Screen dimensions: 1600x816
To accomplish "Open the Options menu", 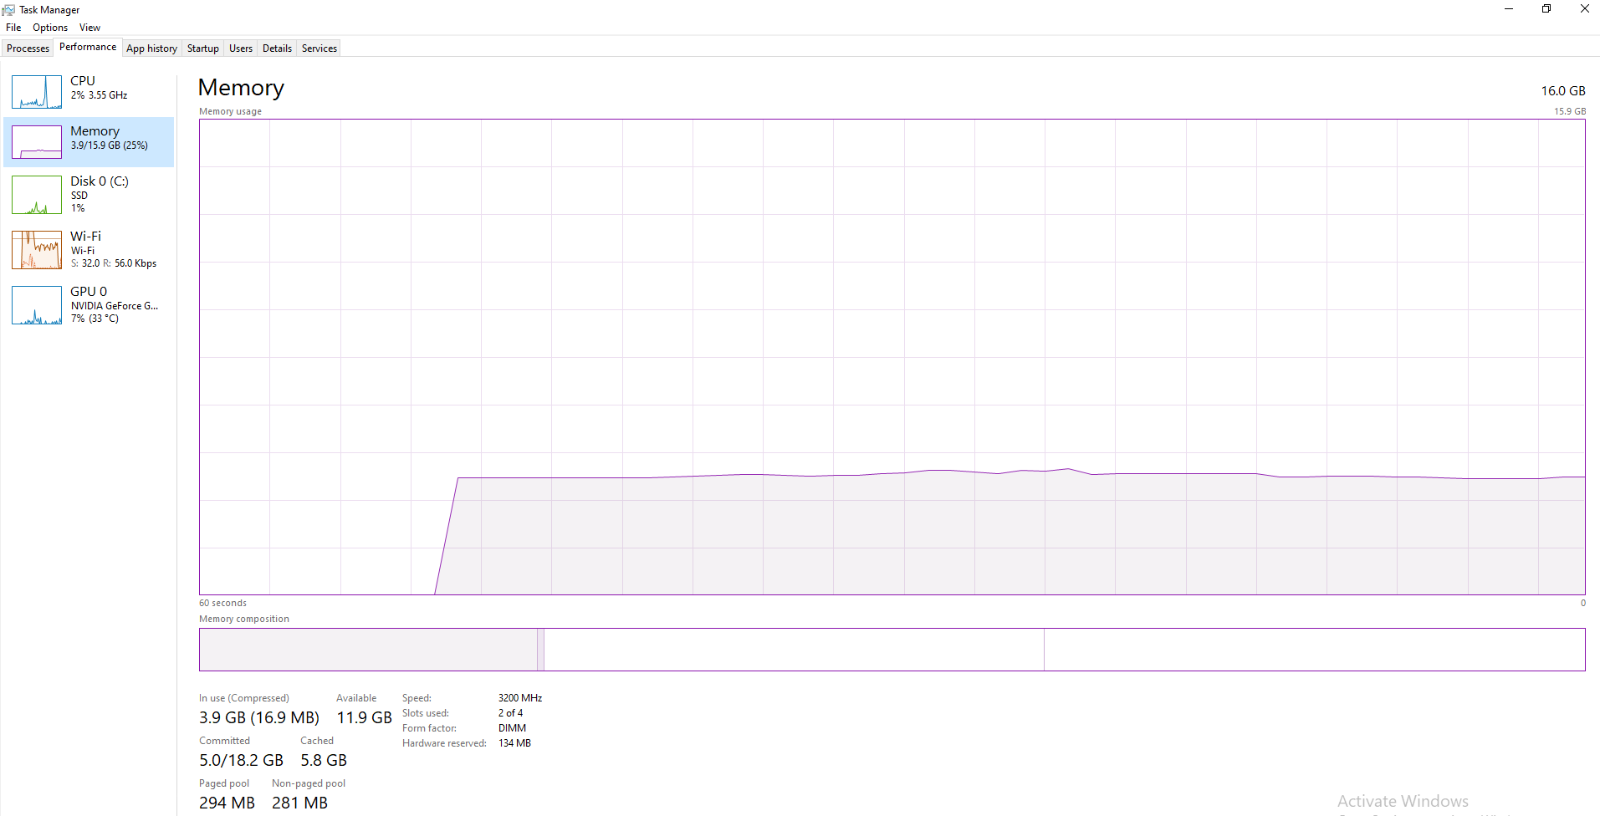I will pyautogui.click(x=50, y=28).
